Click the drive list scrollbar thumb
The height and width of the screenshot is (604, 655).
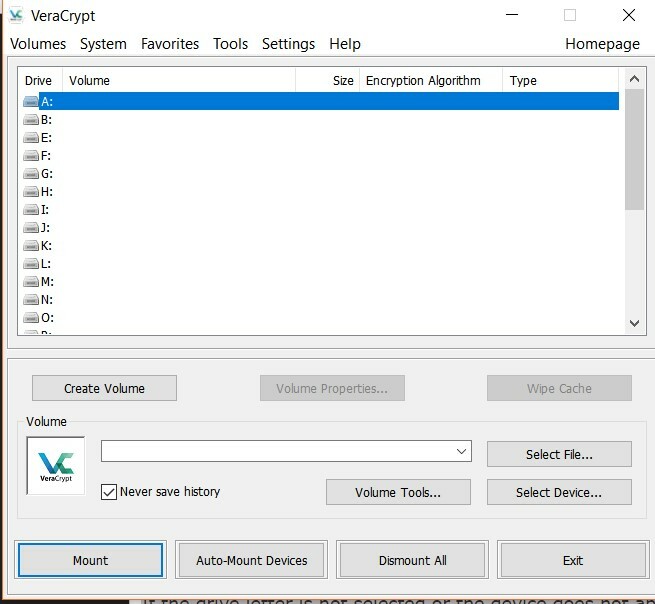coord(634,149)
